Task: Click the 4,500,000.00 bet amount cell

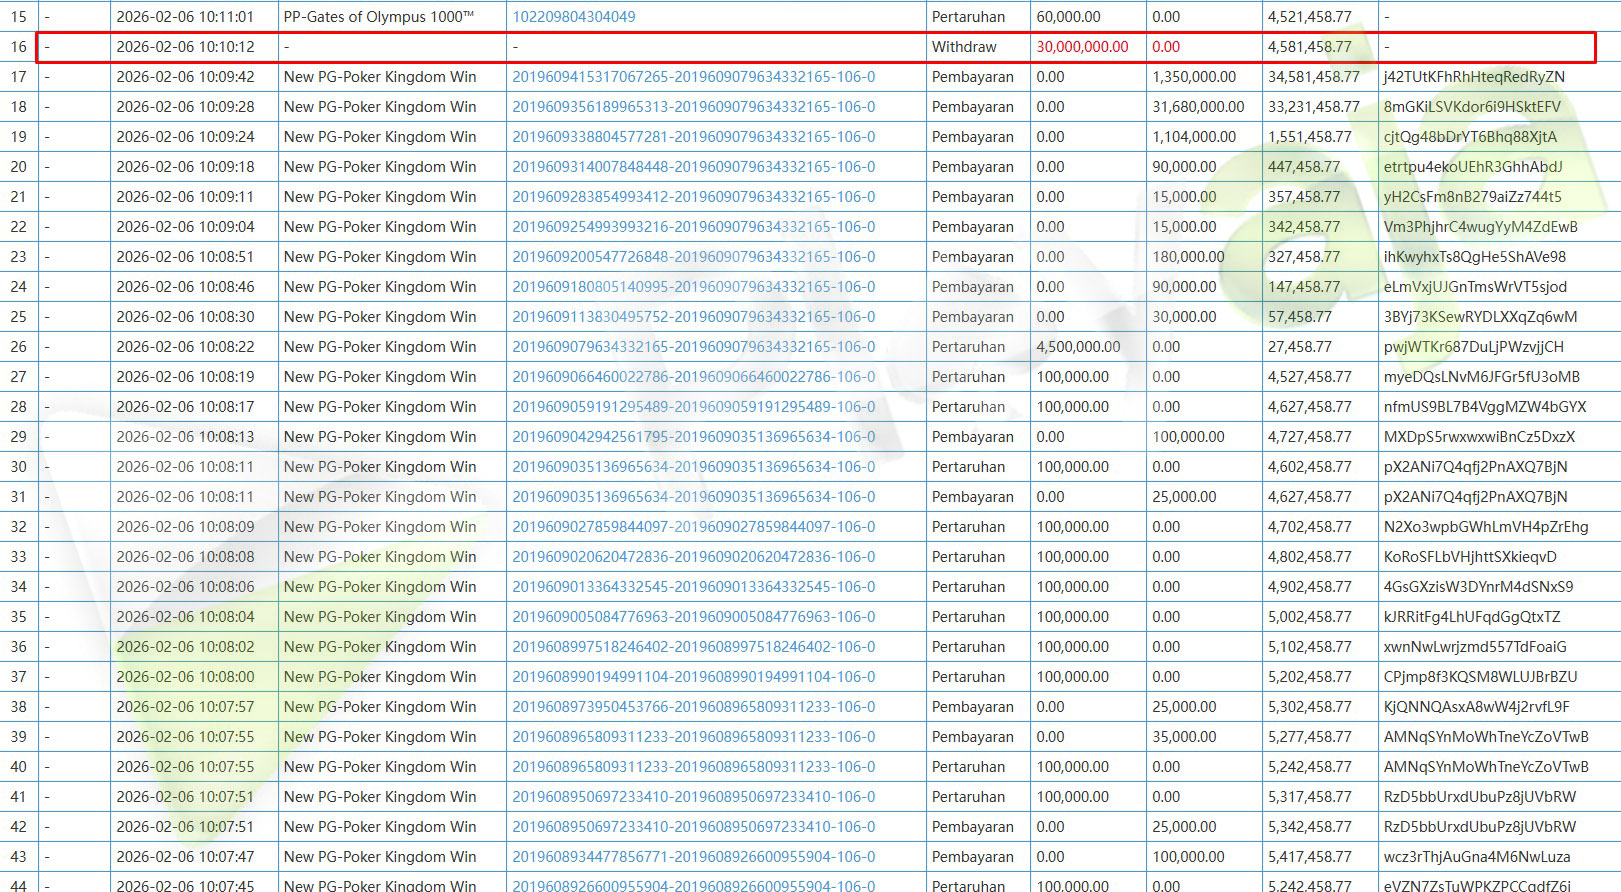Action: point(1078,347)
